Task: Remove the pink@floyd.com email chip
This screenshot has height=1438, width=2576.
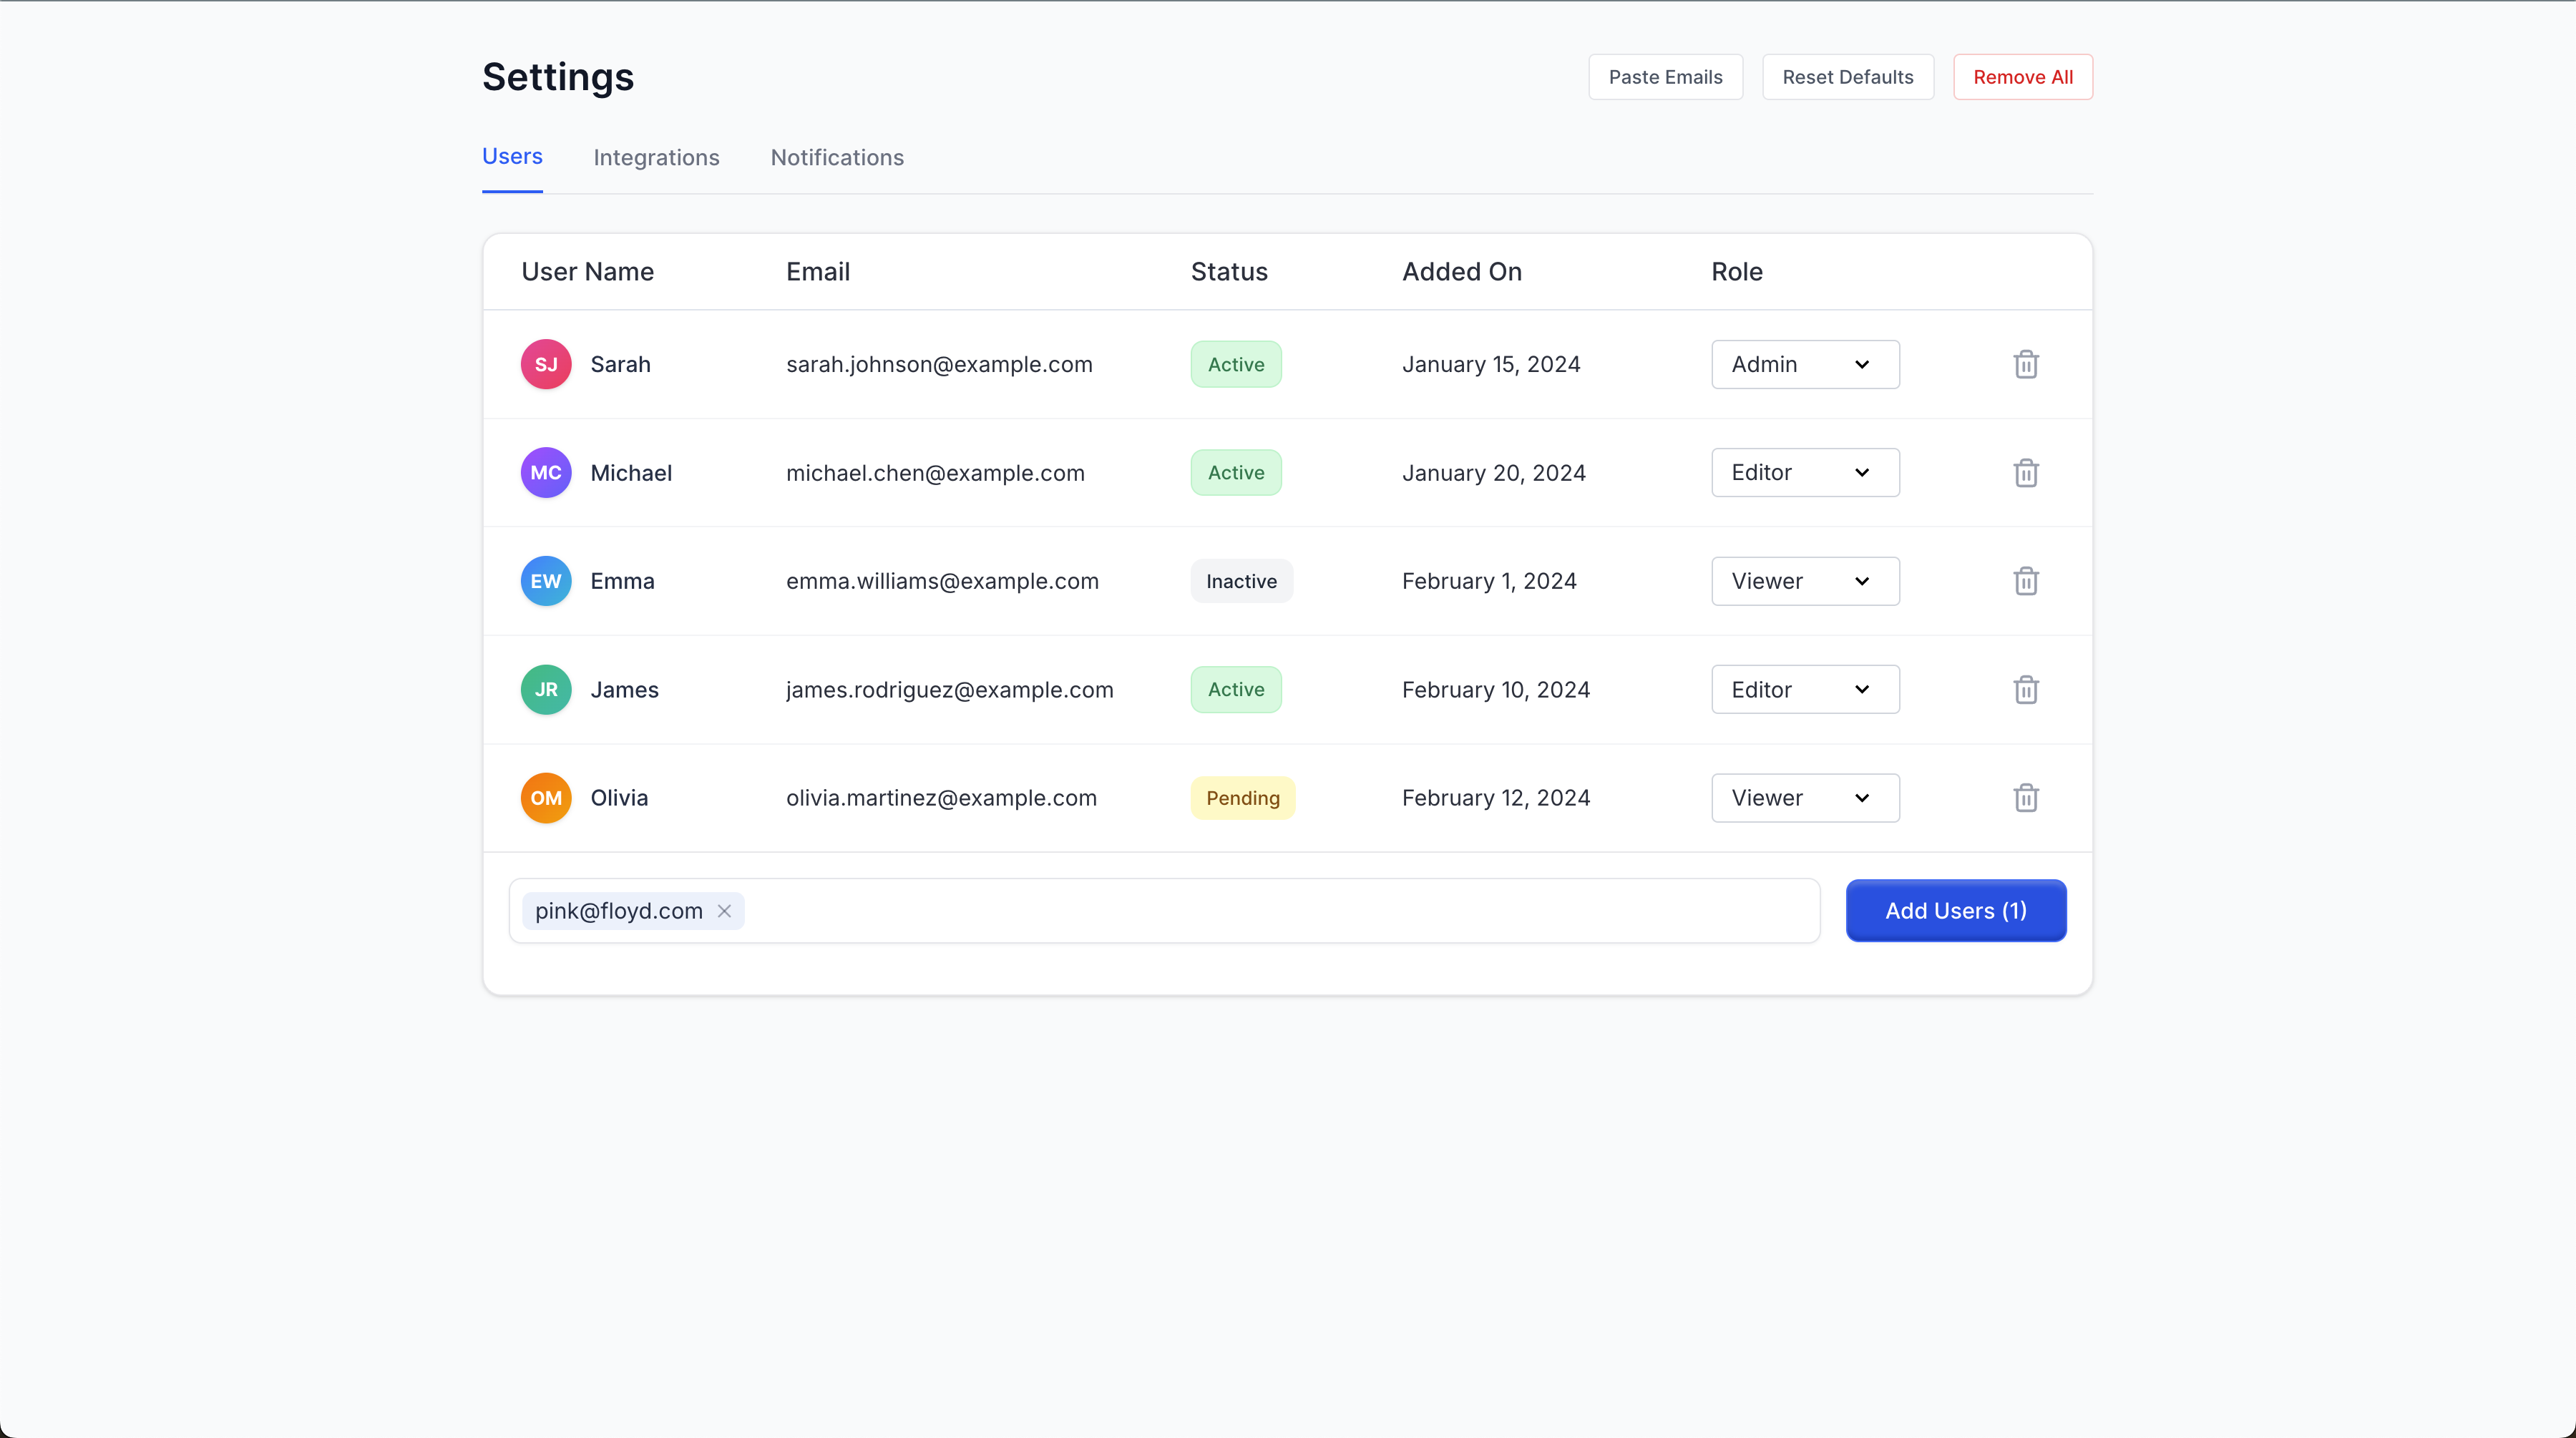Action: pos(724,911)
